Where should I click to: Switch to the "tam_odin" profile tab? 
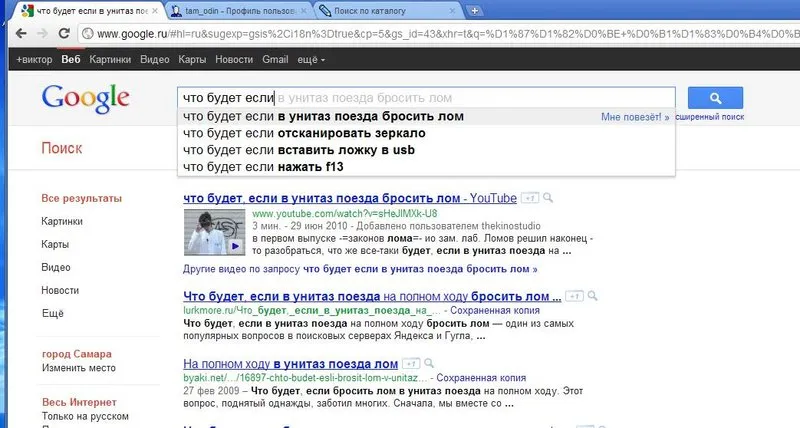click(240, 11)
